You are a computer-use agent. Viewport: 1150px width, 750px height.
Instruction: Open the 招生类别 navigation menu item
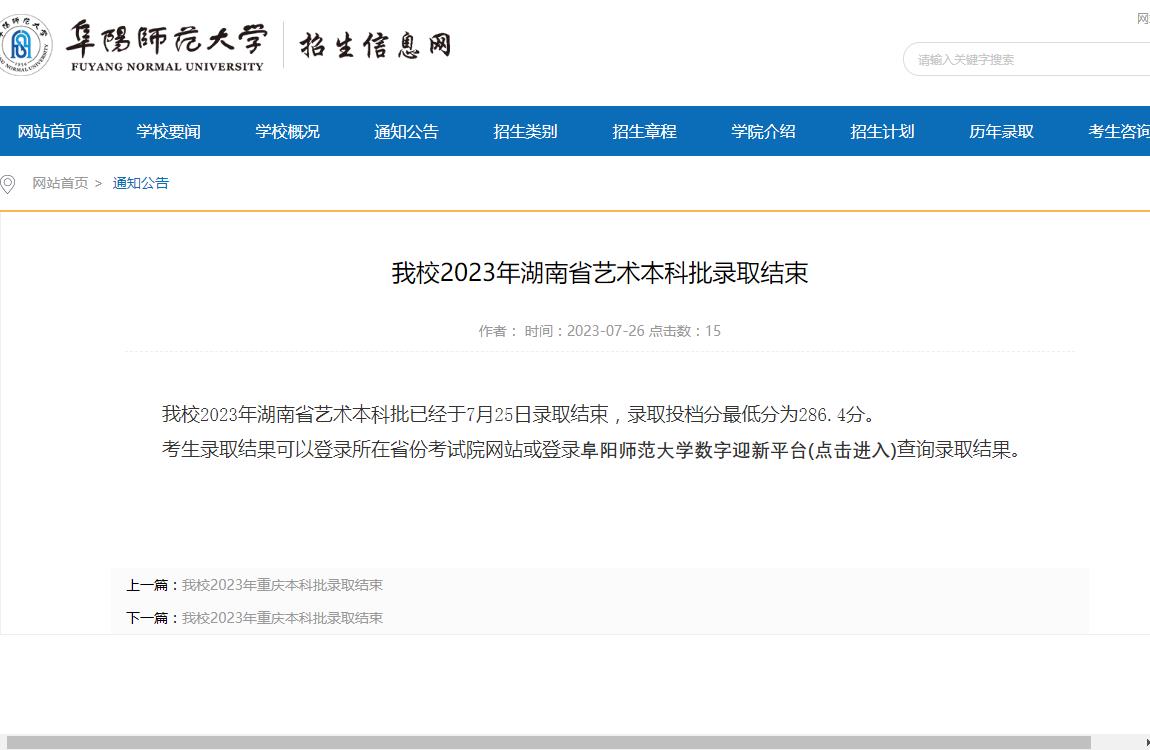pos(525,131)
